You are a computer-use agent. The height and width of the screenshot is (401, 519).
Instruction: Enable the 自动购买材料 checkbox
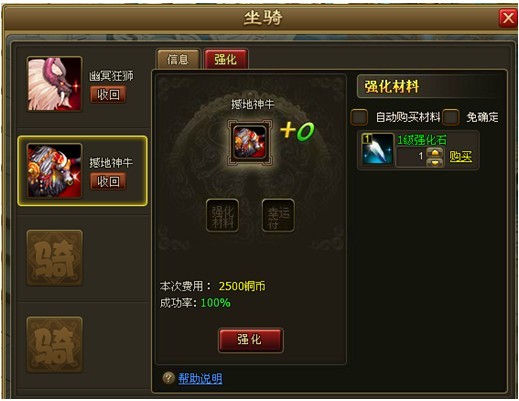click(x=359, y=117)
